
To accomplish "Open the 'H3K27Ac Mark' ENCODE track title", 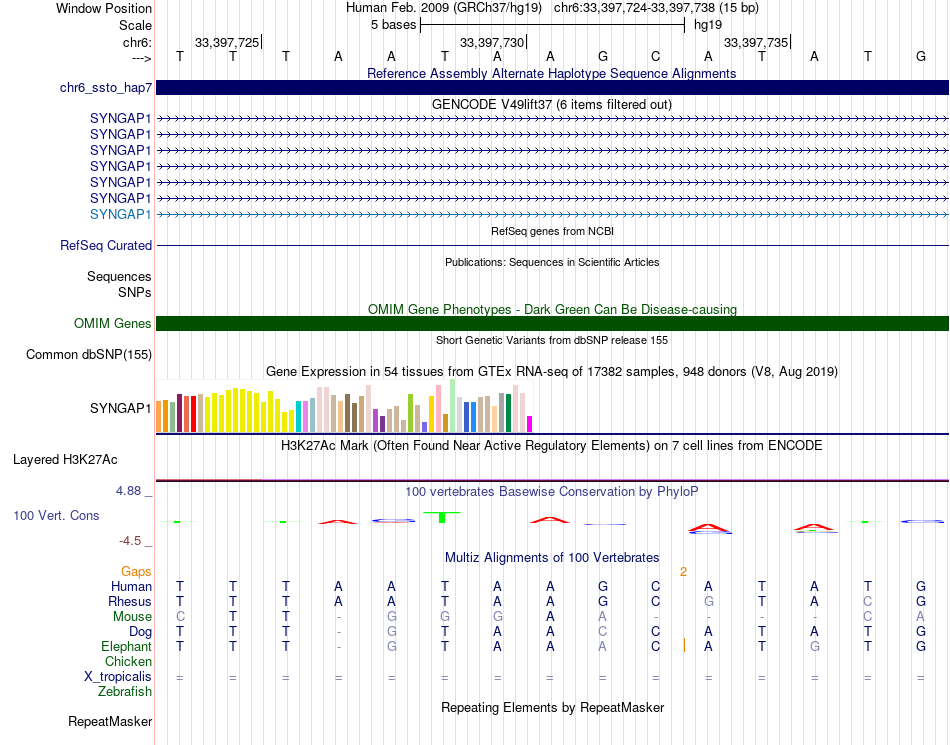I will point(551,446).
